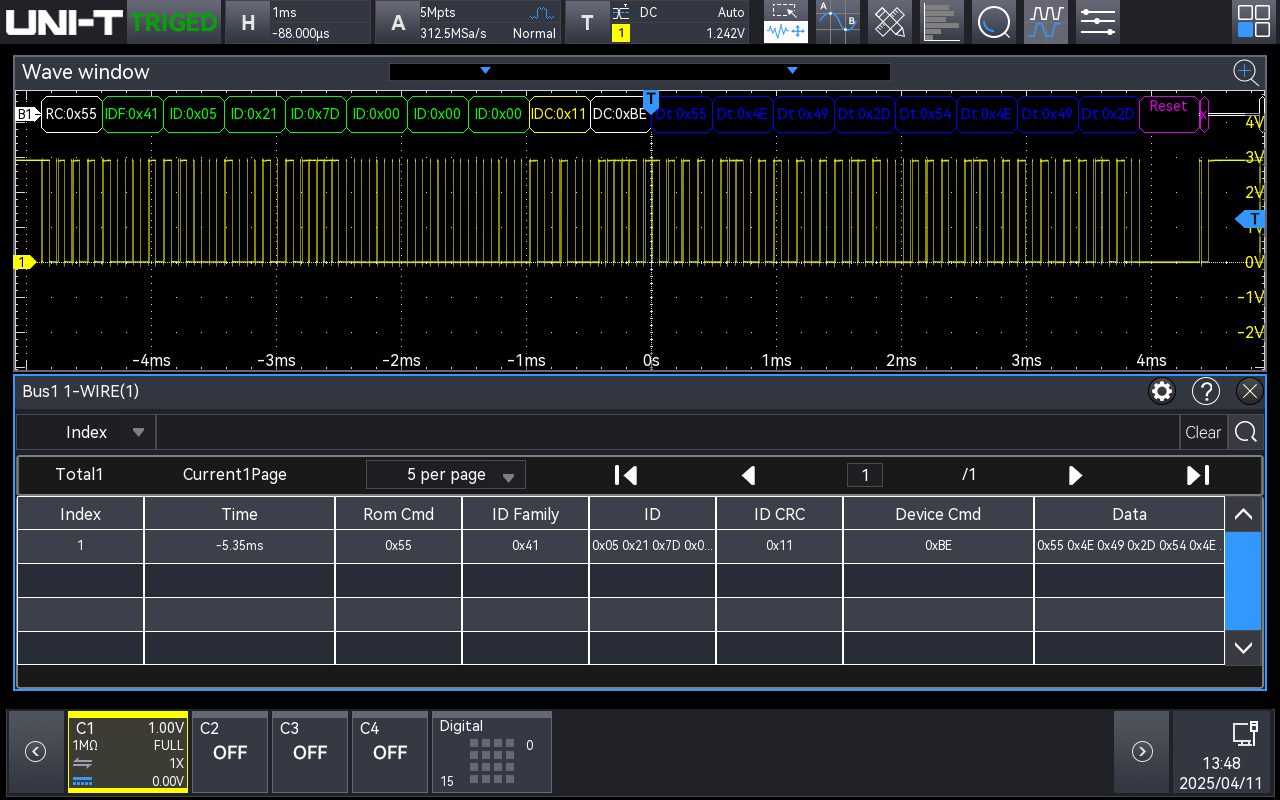Toggle channel C3 OFF button

click(310, 752)
